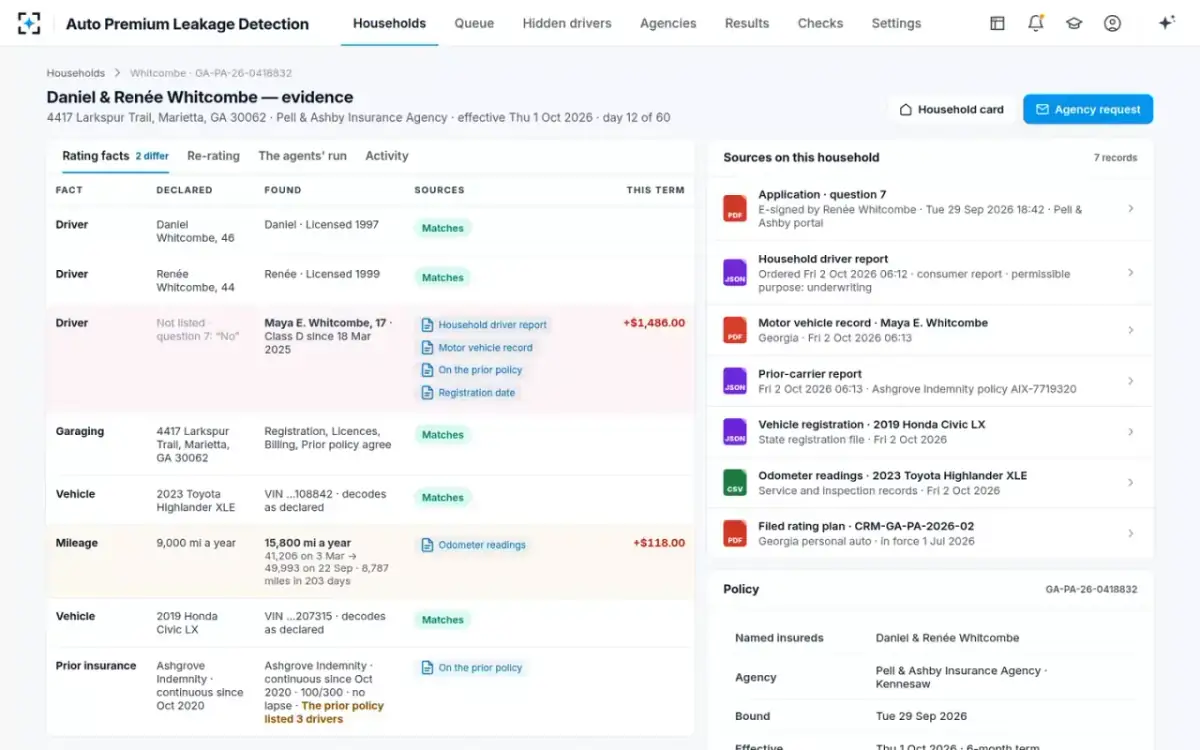Click the 9,000 mi a year declared value
The image size is (1200, 750).
pos(196,543)
